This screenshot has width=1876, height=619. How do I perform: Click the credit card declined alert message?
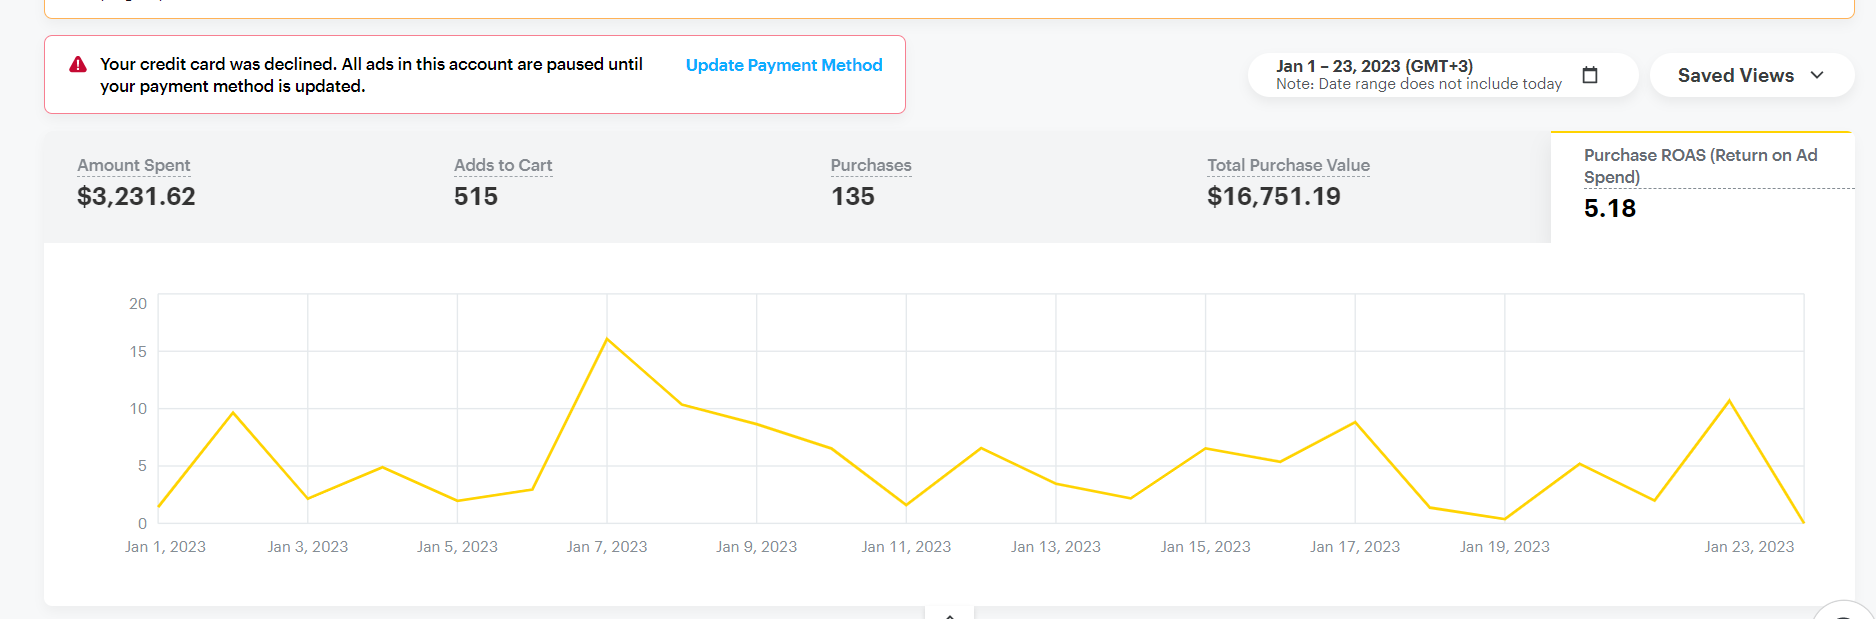click(371, 75)
